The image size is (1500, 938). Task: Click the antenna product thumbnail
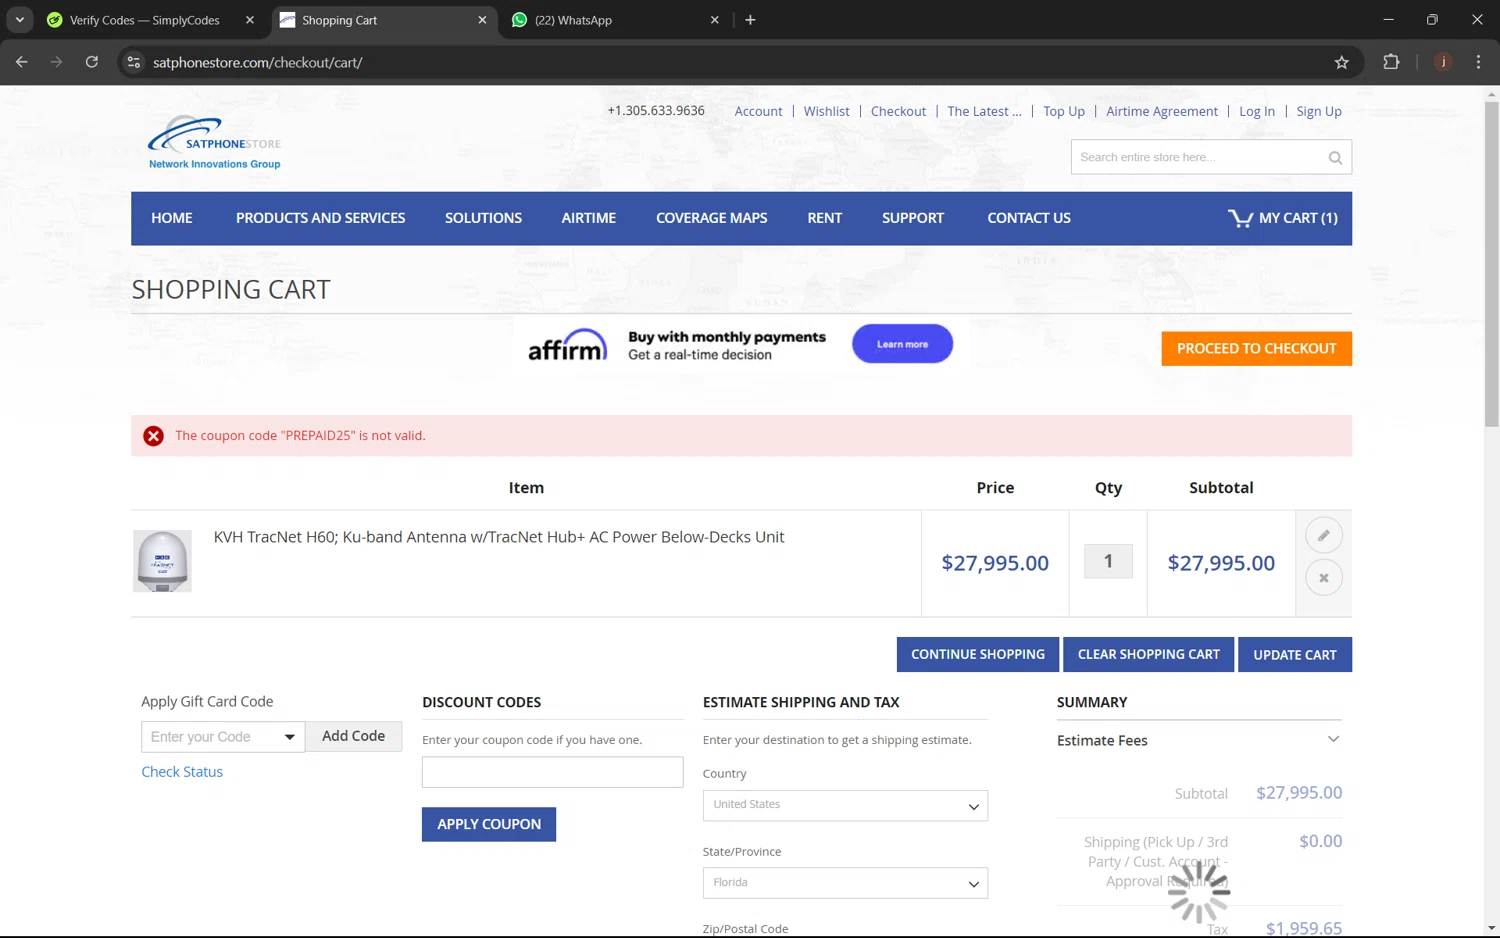tap(162, 562)
